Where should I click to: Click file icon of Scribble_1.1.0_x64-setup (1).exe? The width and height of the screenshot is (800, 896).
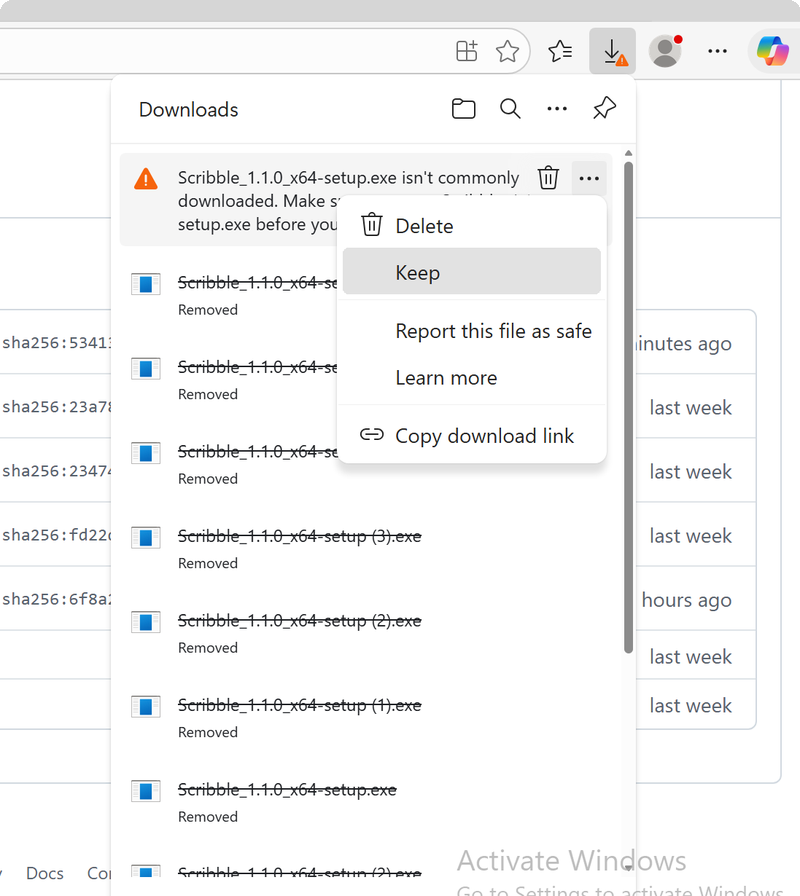pyautogui.click(x=146, y=707)
